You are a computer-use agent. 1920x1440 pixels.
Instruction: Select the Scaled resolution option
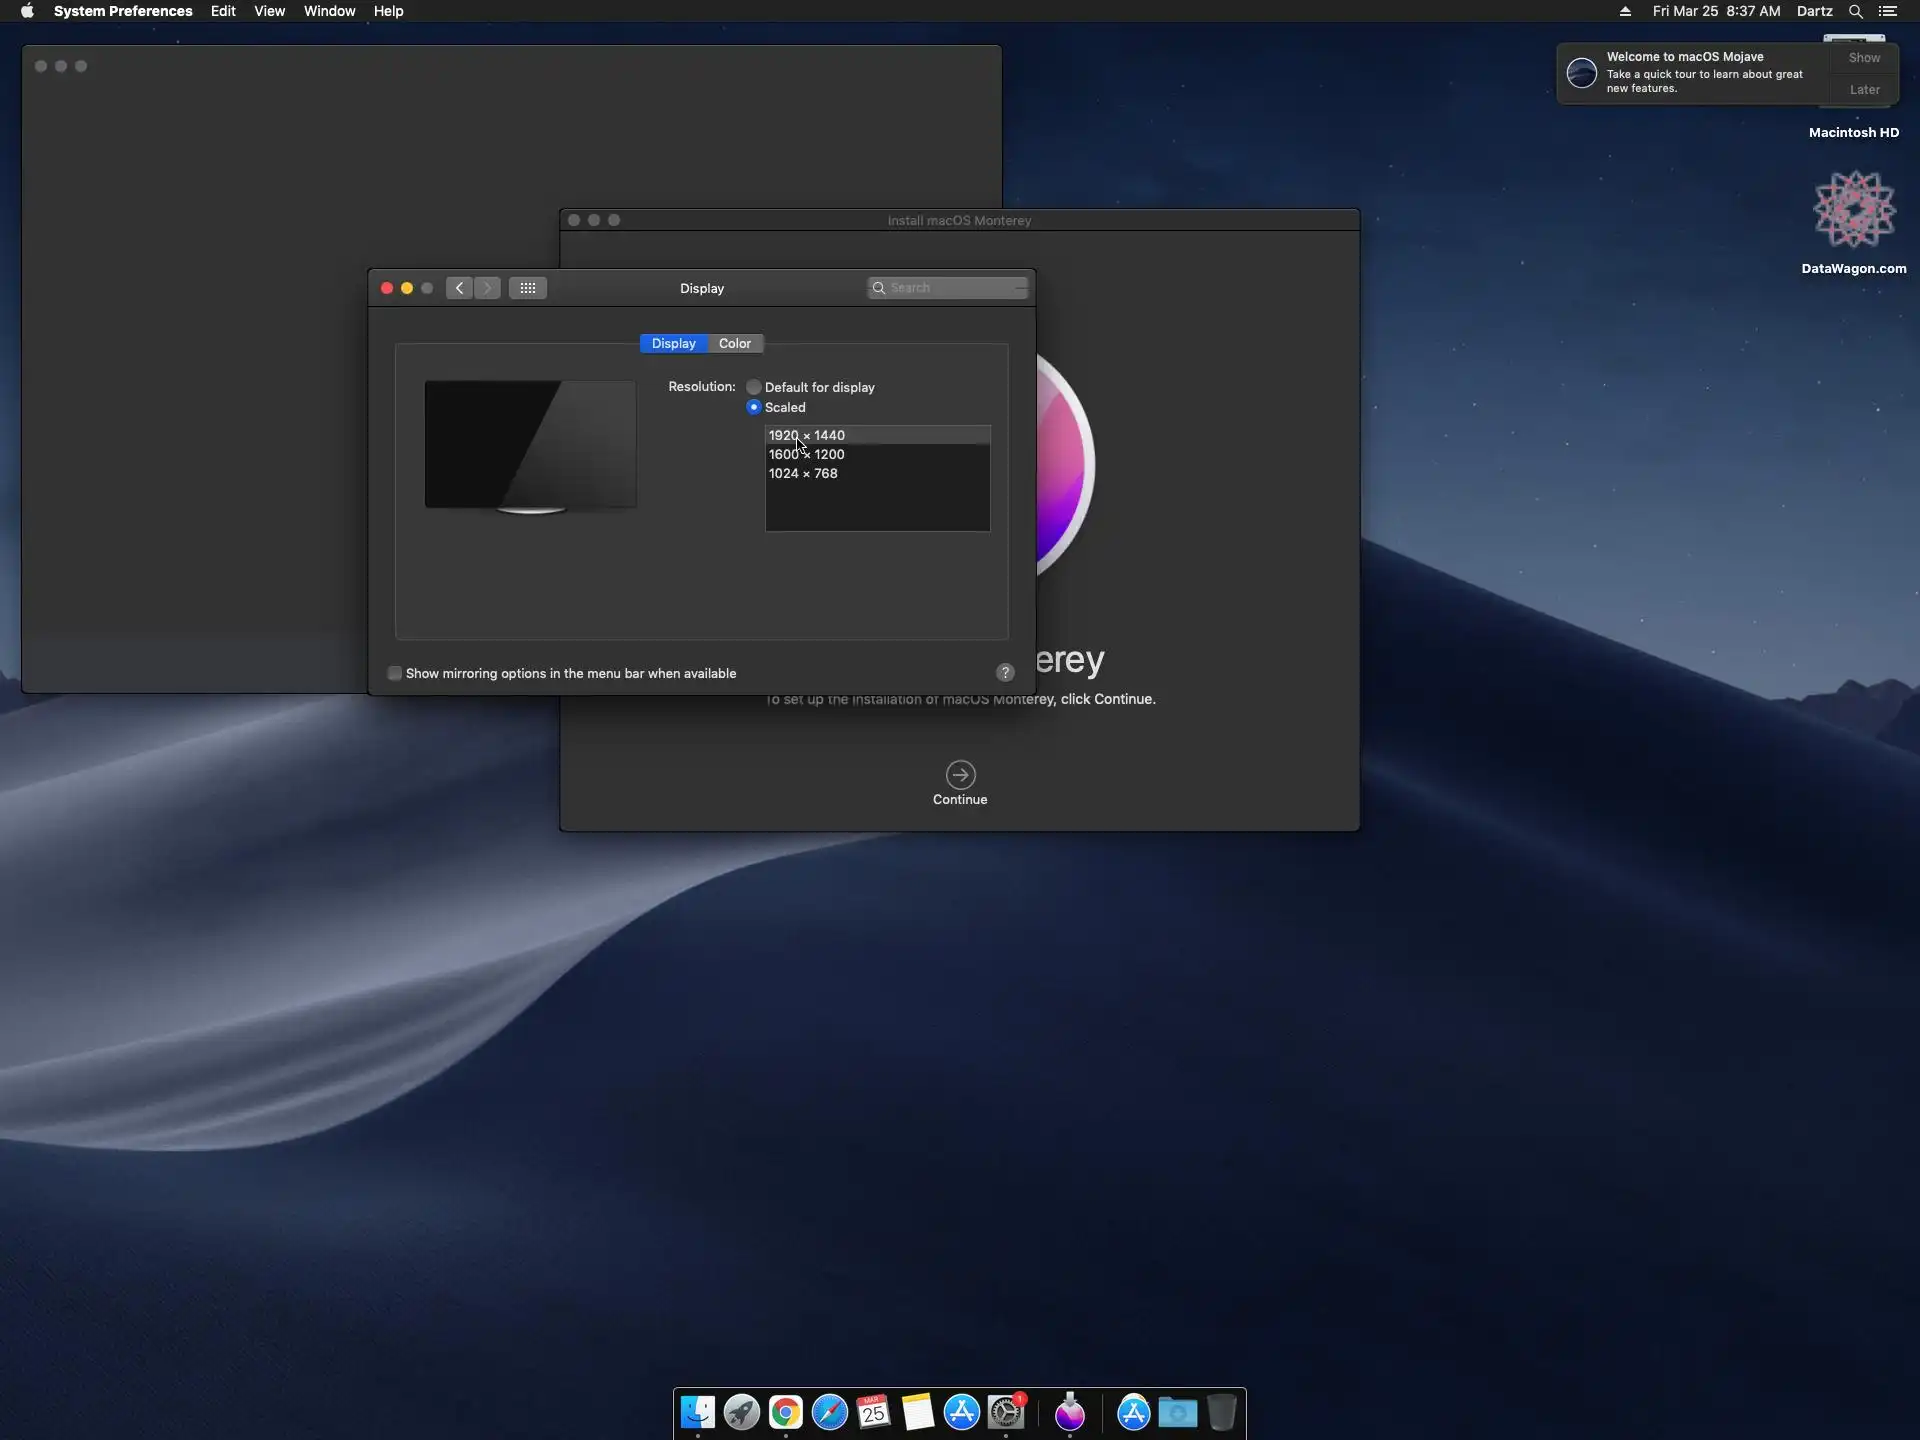754,407
